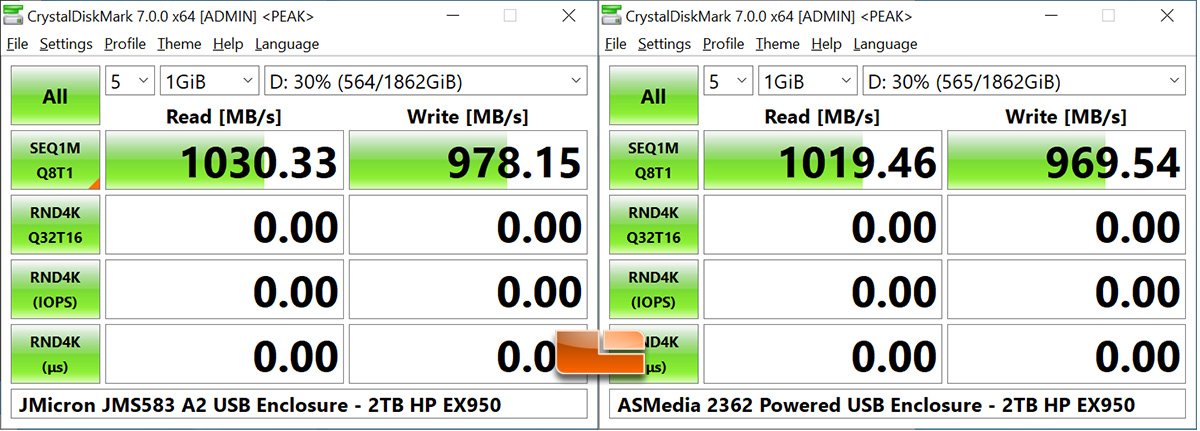This screenshot has width=1200, height=431.
Task: Click right window RND4K (μs) read value 0.00
Action: (x=823, y=355)
